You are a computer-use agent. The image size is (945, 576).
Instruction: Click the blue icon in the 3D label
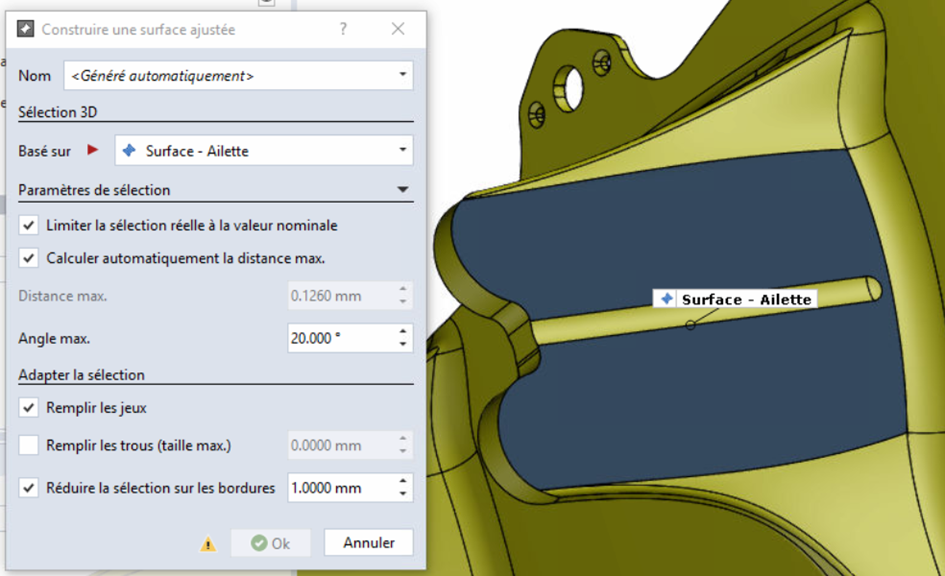click(x=667, y=299)
